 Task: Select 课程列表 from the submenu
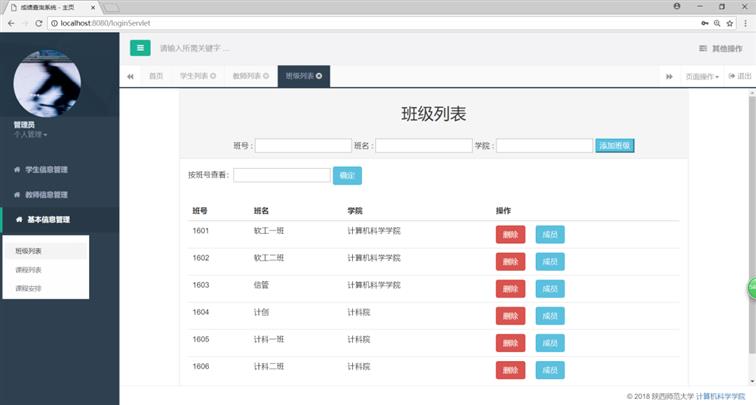[x=29, y=270]
